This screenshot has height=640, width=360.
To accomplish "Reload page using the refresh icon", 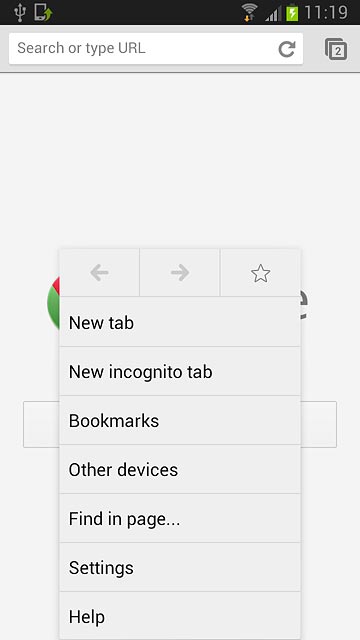I will (287, 49).
